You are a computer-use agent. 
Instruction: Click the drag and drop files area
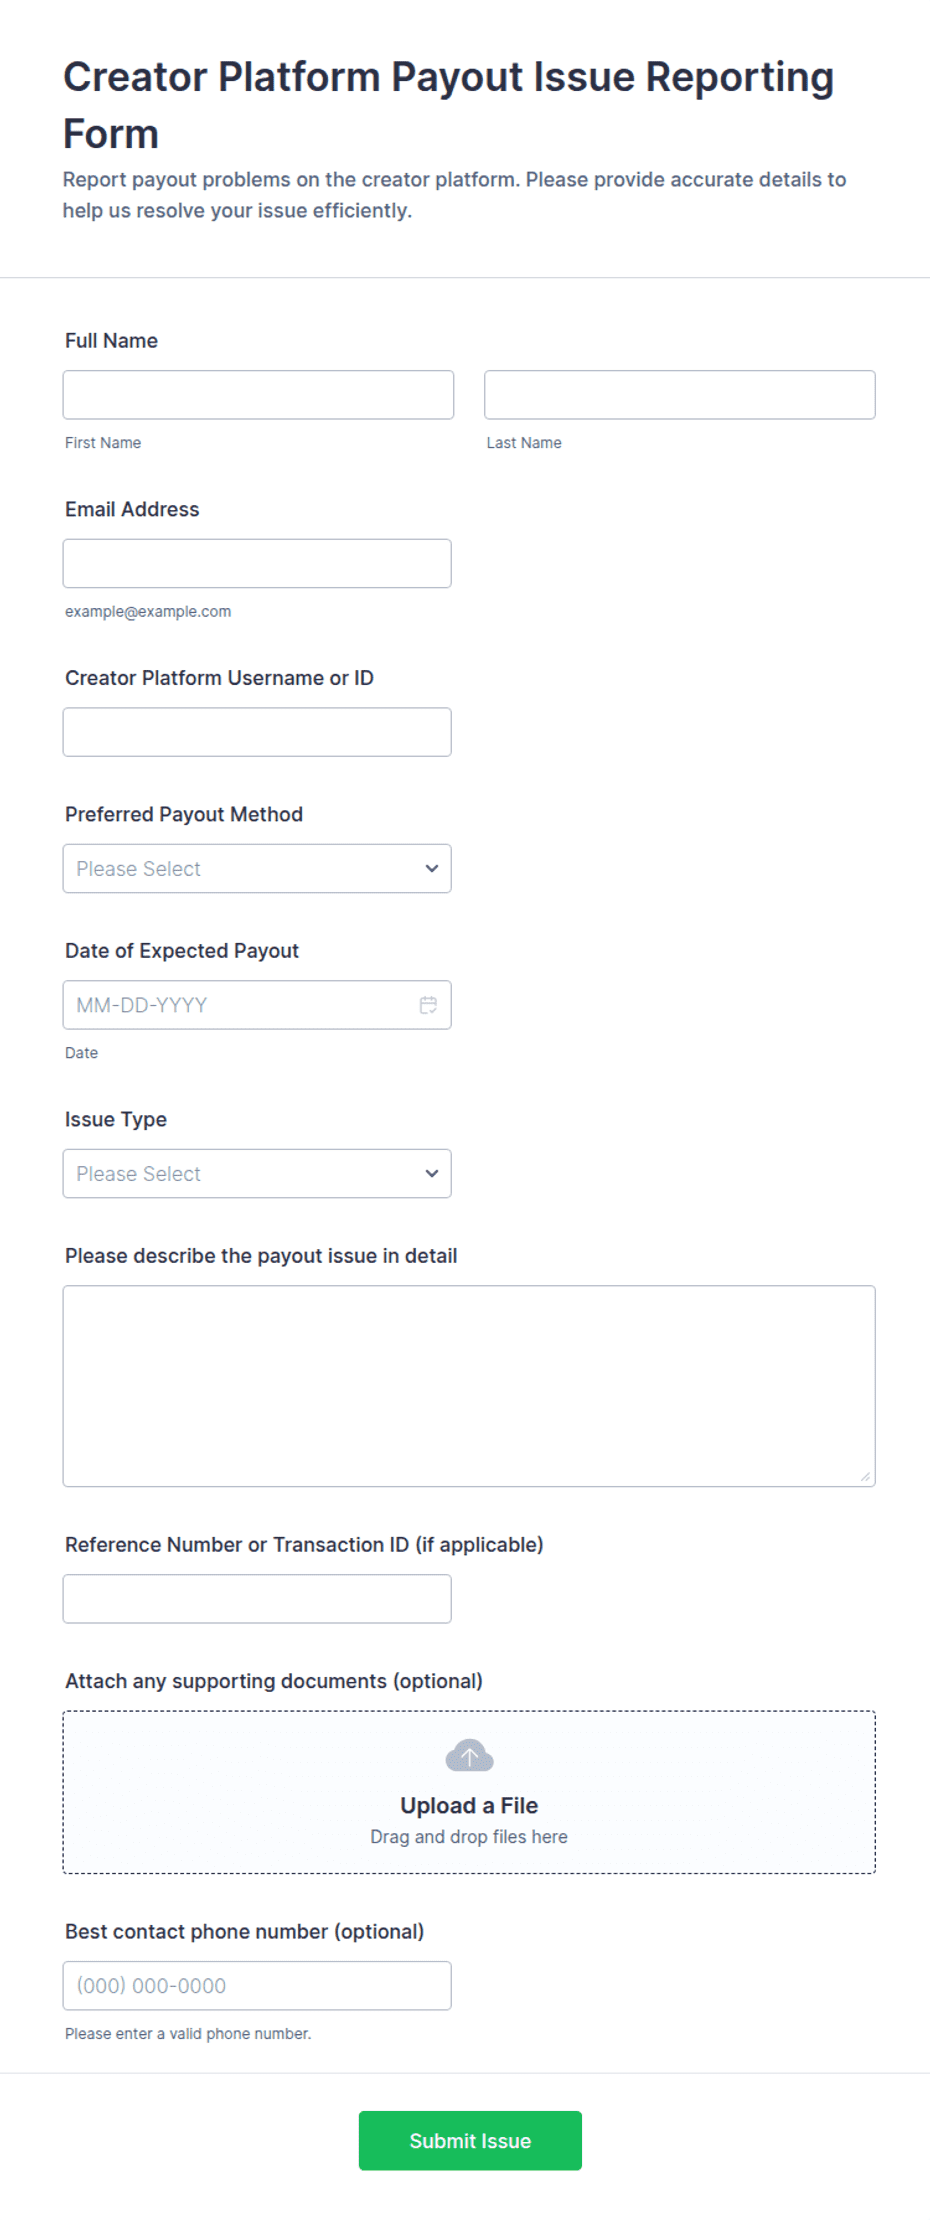tap(469, 1792)
